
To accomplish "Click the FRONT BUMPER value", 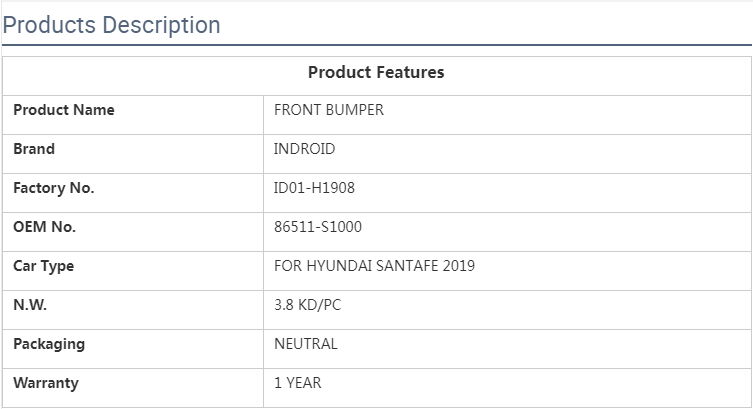I will point(328,110).
